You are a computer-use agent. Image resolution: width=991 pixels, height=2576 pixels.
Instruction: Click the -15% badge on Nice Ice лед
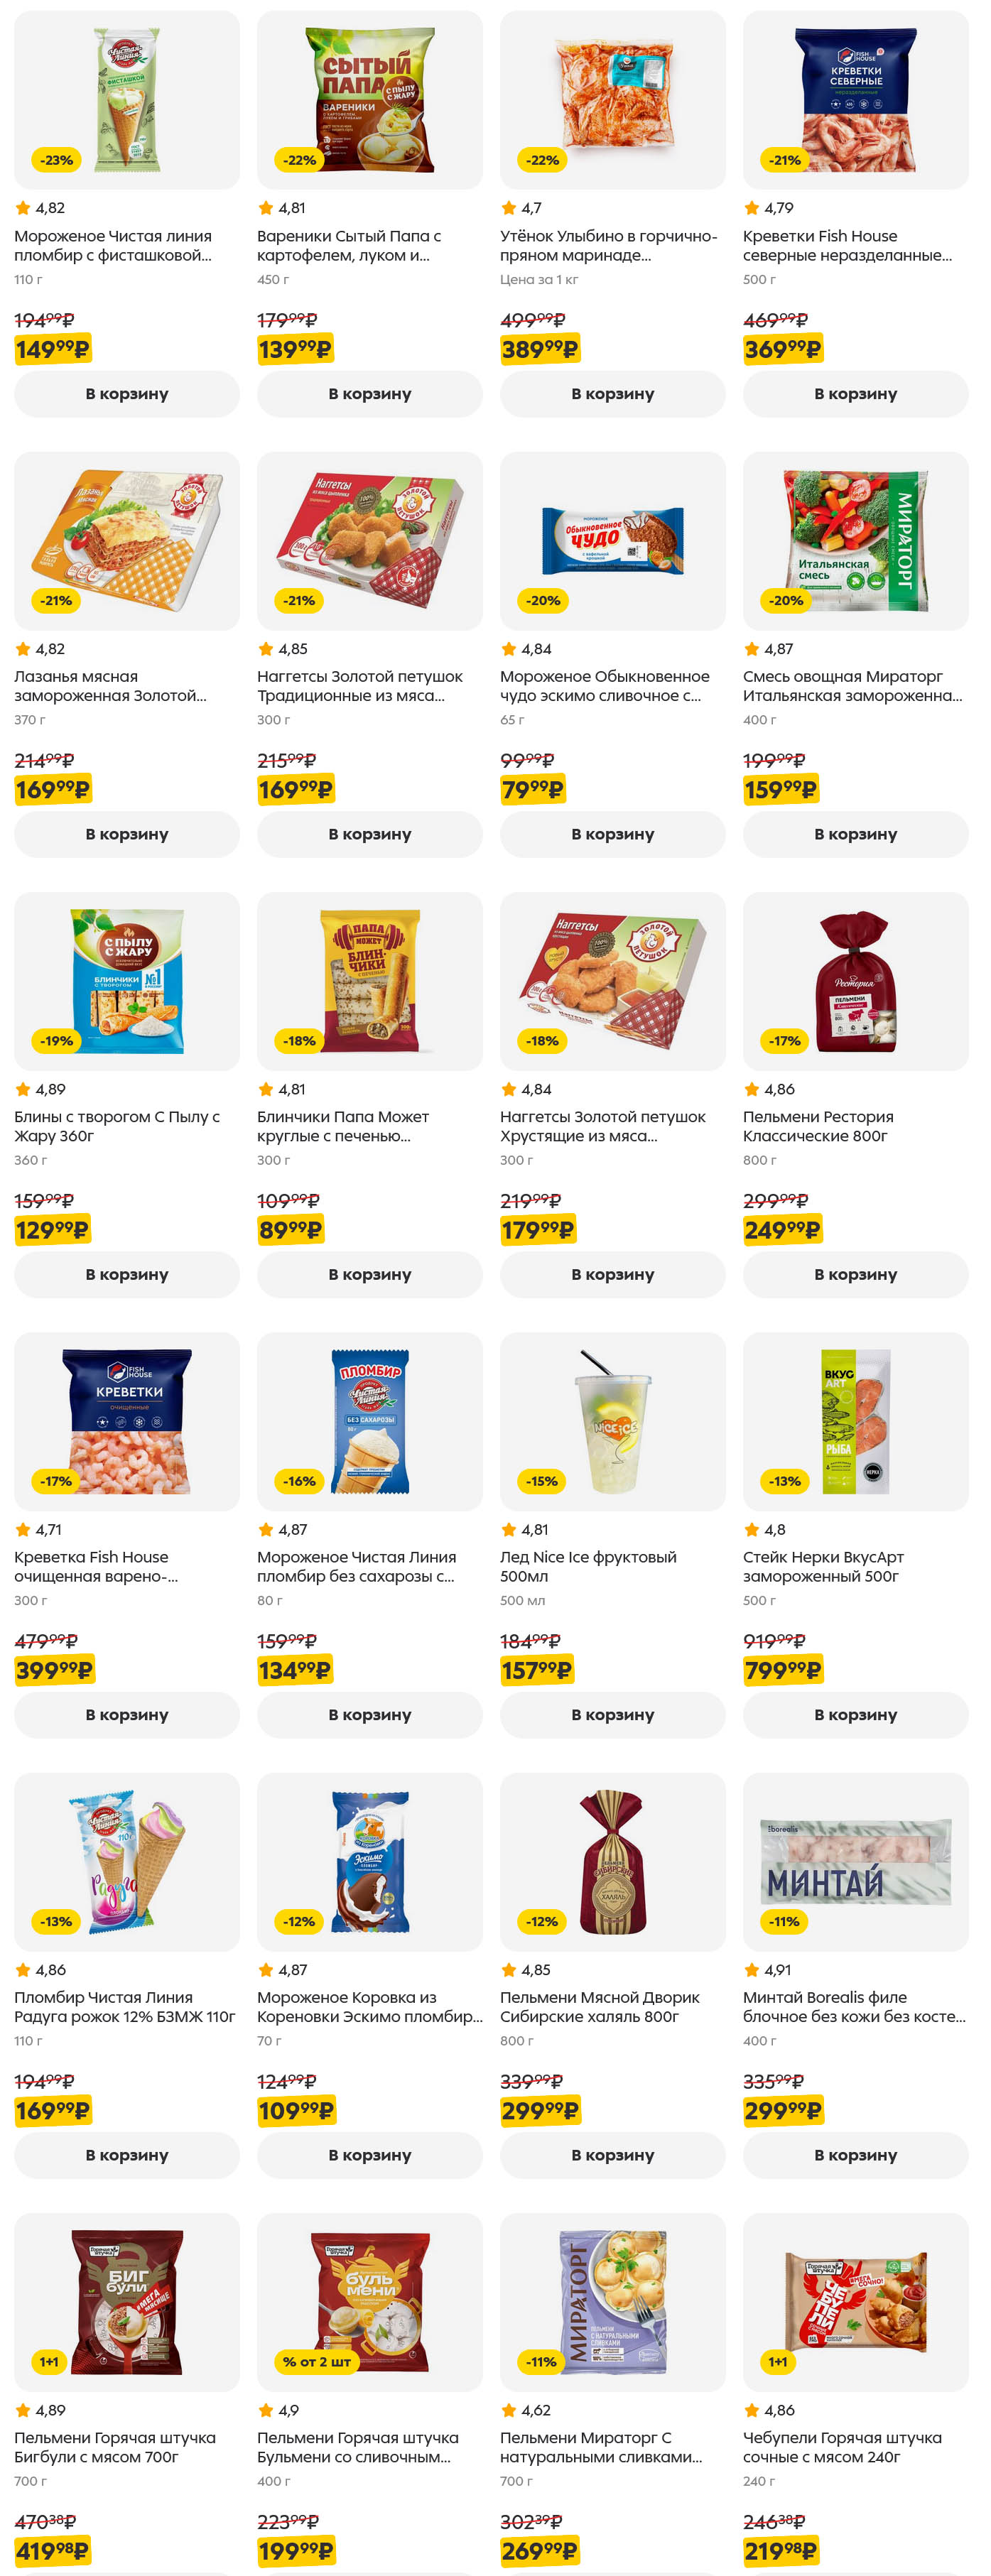pos(542,1481)
